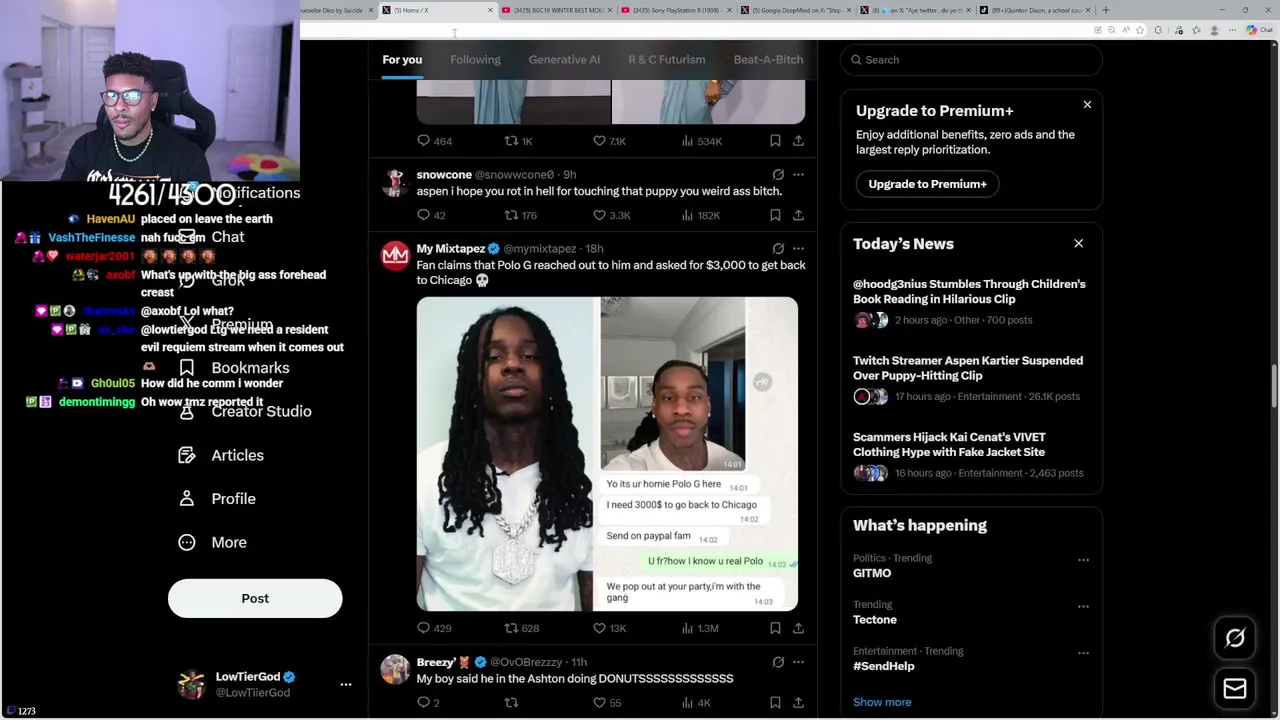Open the Google DeepMind browser tab
The image size is (1280, 720).
[x=798, y=10]
